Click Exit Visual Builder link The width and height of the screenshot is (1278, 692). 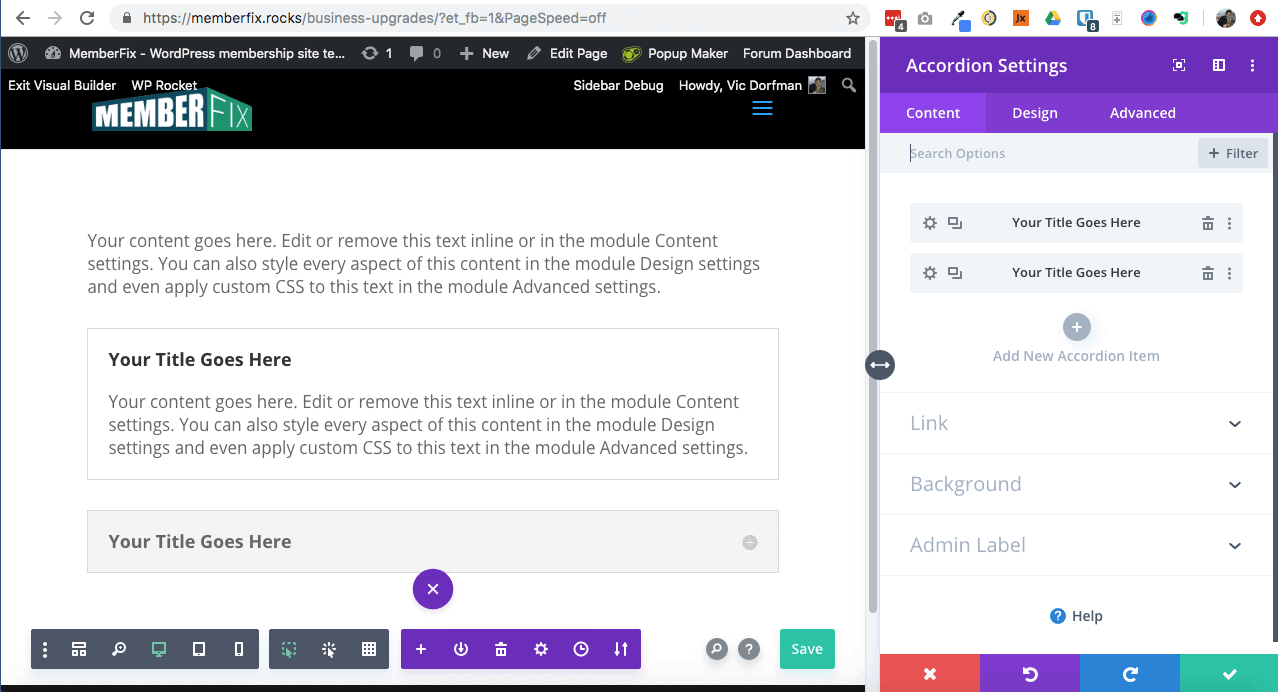(x=62, y=85)
